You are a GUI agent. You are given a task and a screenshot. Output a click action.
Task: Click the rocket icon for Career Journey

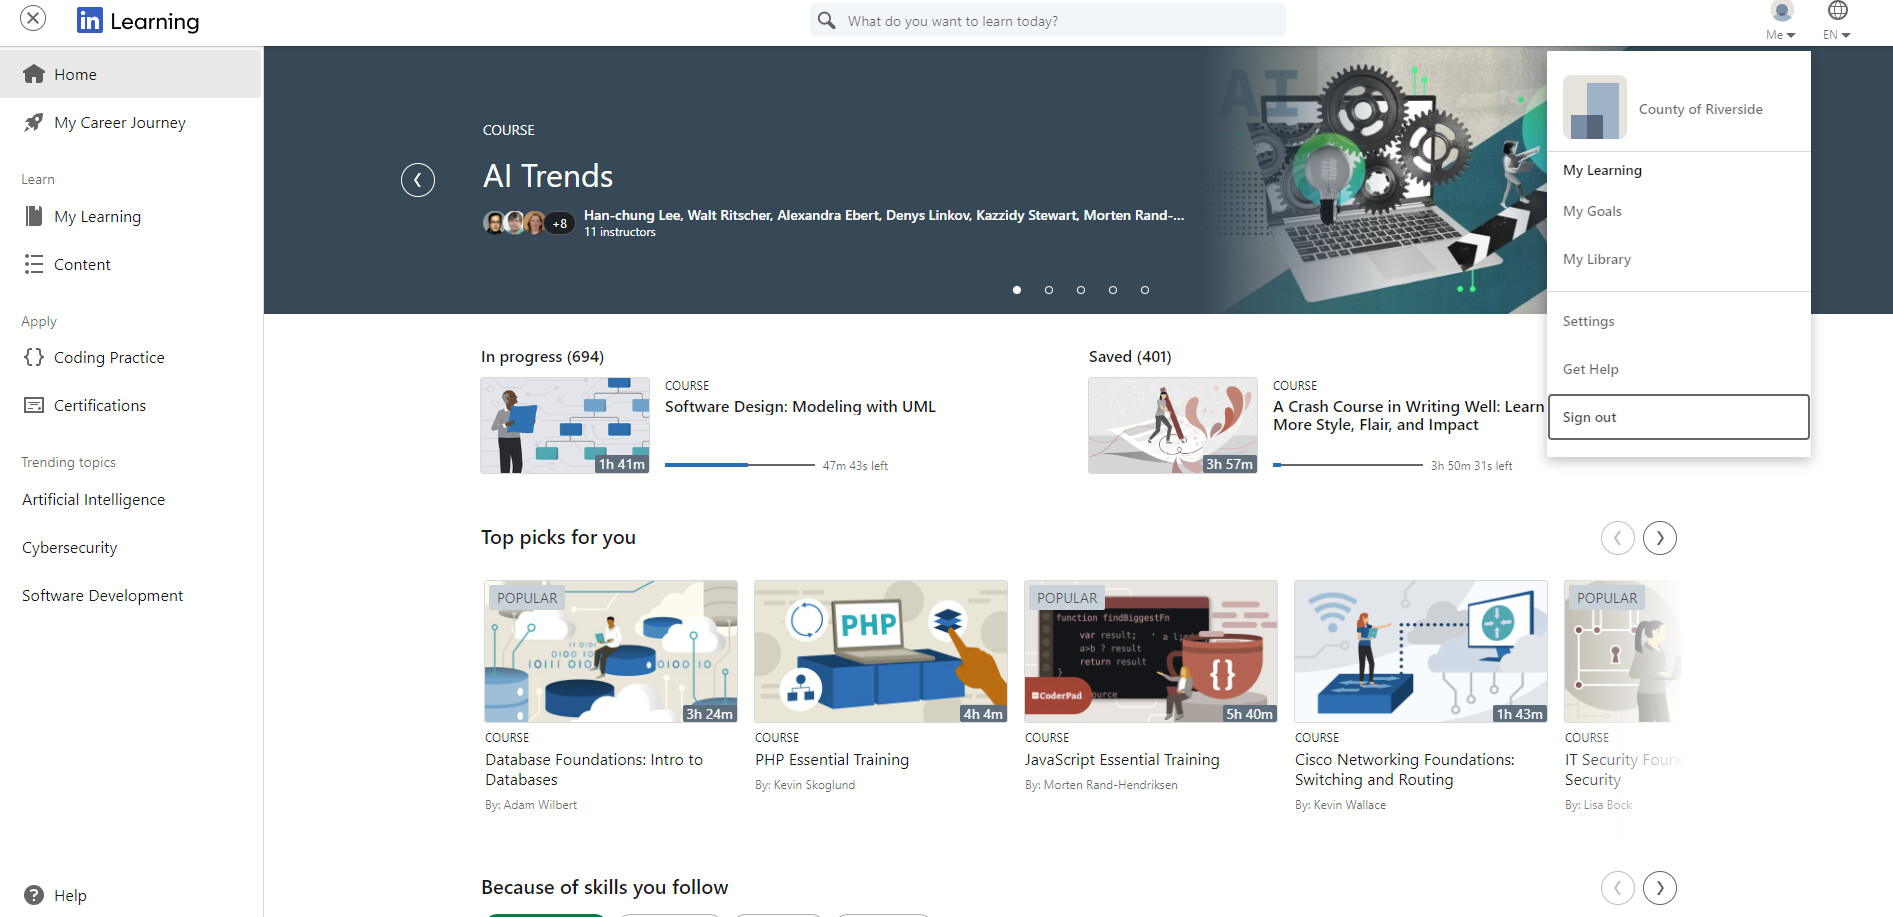pyautogui.click(x=34, y=122)
